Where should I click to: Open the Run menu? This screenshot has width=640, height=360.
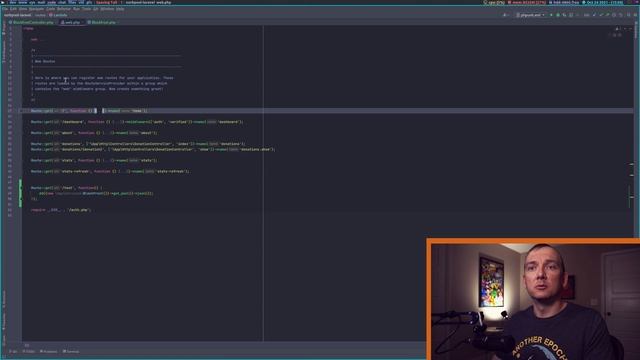coord(76,9)
